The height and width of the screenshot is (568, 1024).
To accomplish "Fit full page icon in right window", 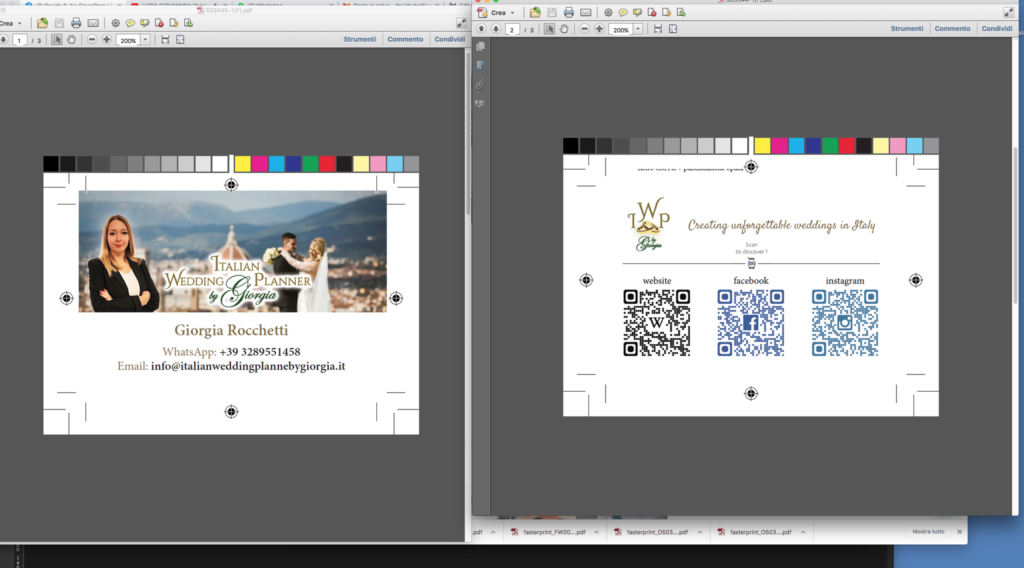I will click(673, 29).
